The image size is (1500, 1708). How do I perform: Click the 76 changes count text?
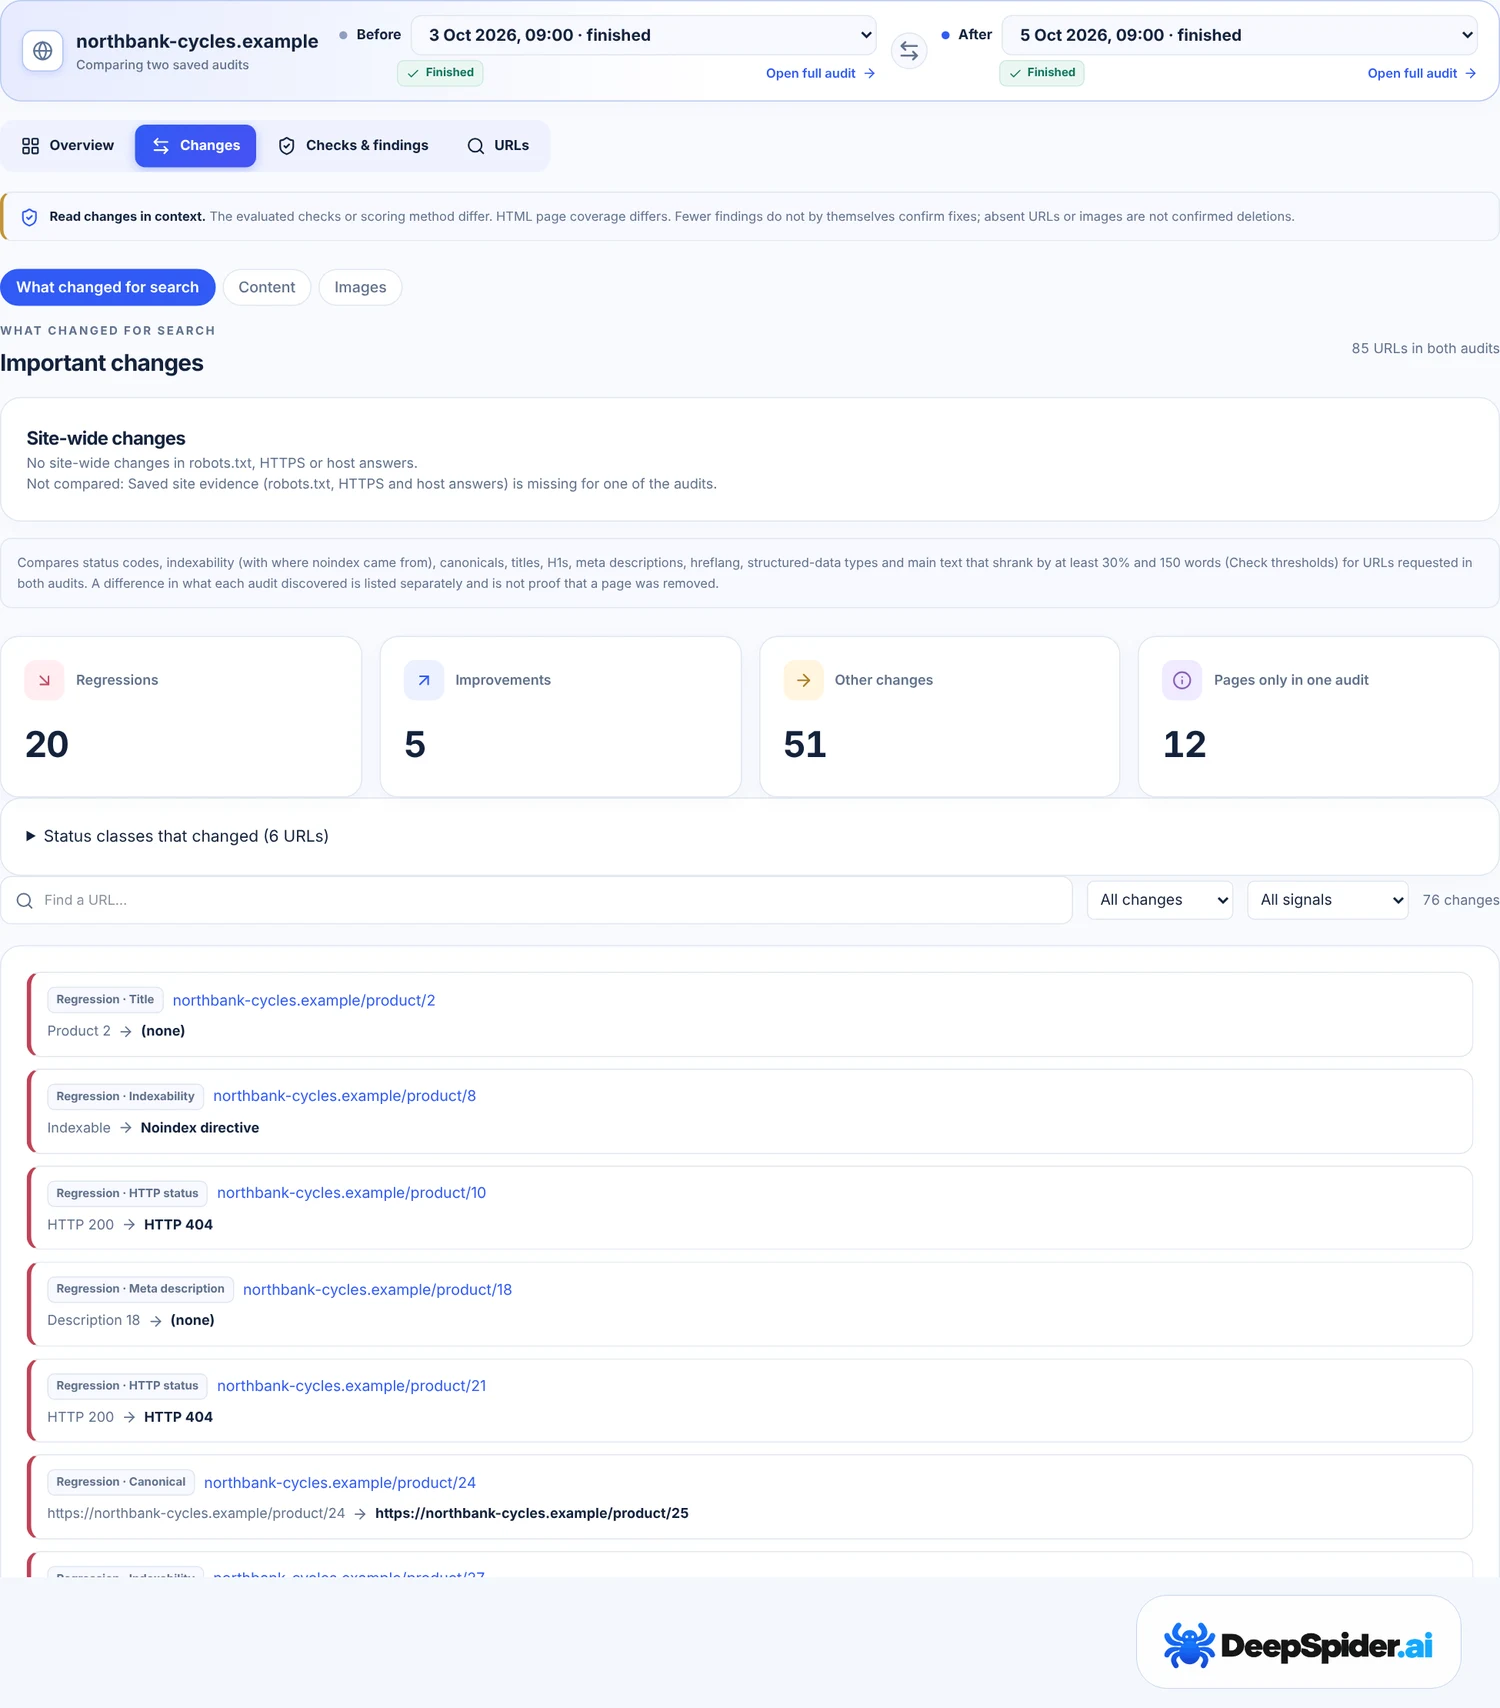[x=1461, y=900]
